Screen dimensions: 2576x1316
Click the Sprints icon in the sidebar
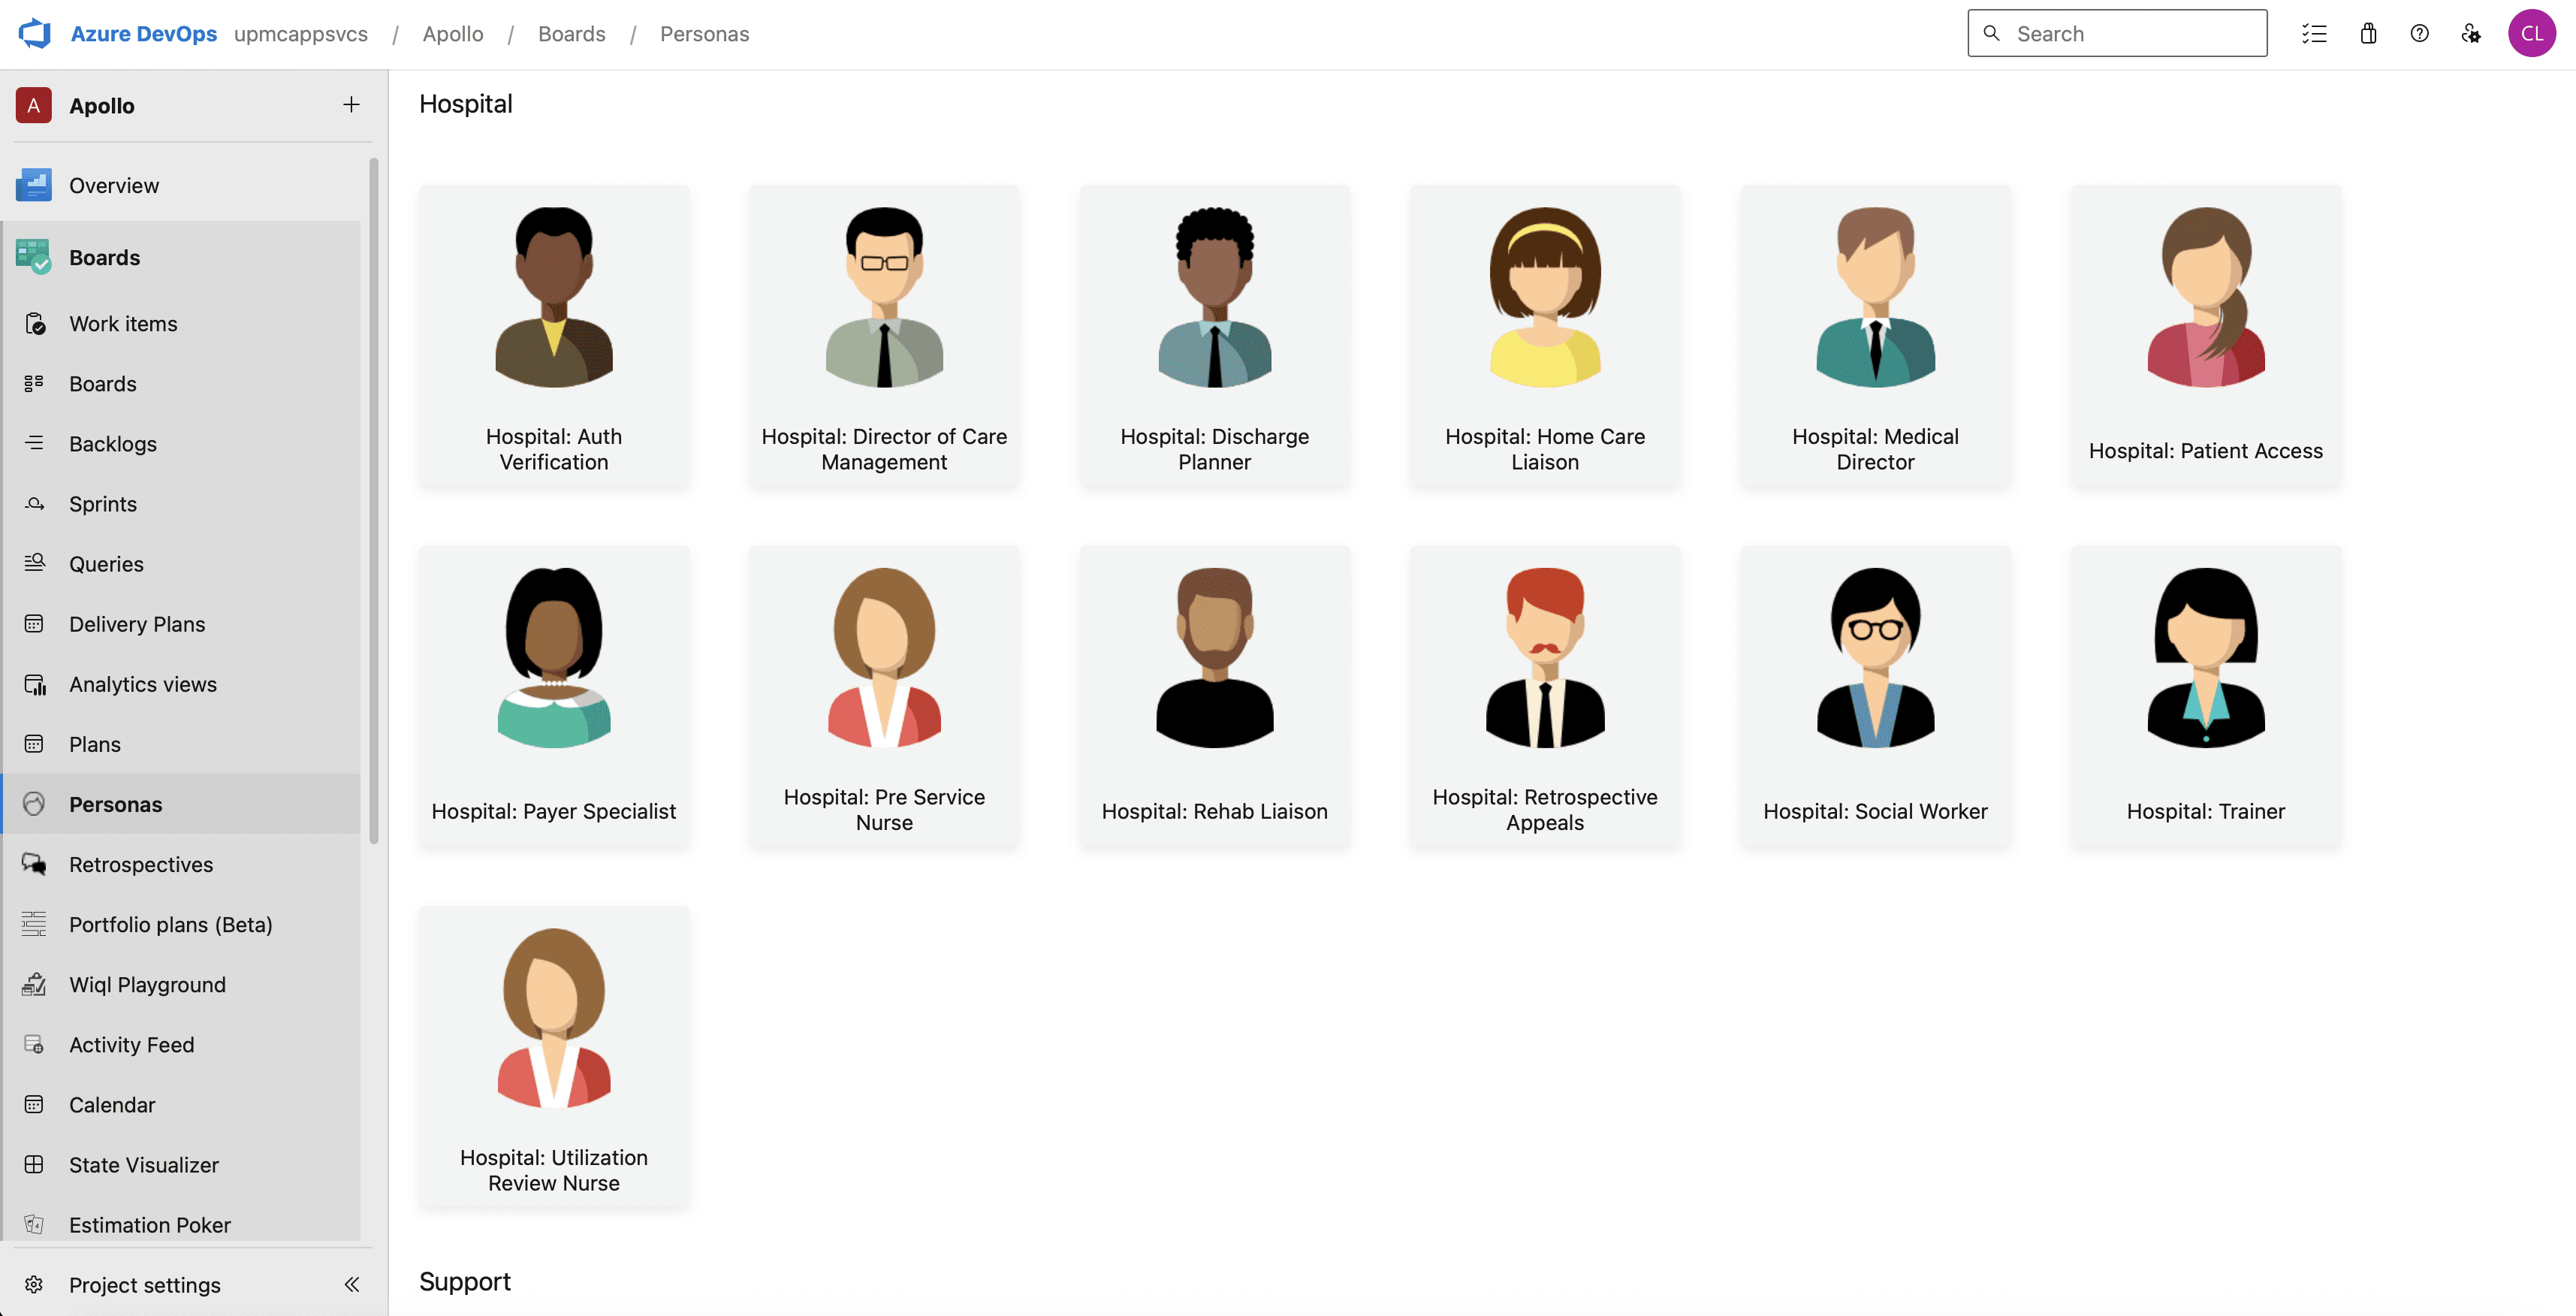[x=34, y=504]
